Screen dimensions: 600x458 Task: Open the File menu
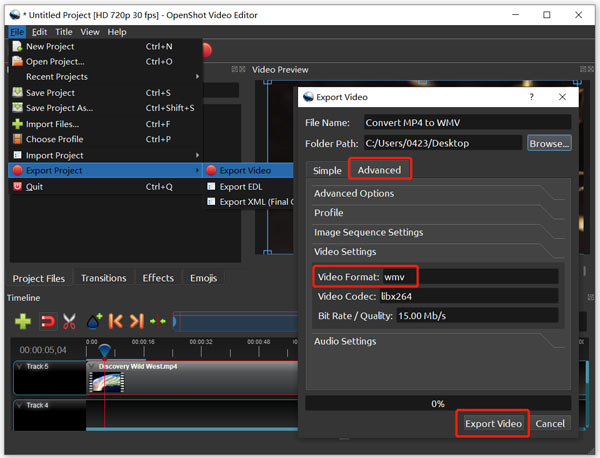pyautogui.click(x=17, y=32)
